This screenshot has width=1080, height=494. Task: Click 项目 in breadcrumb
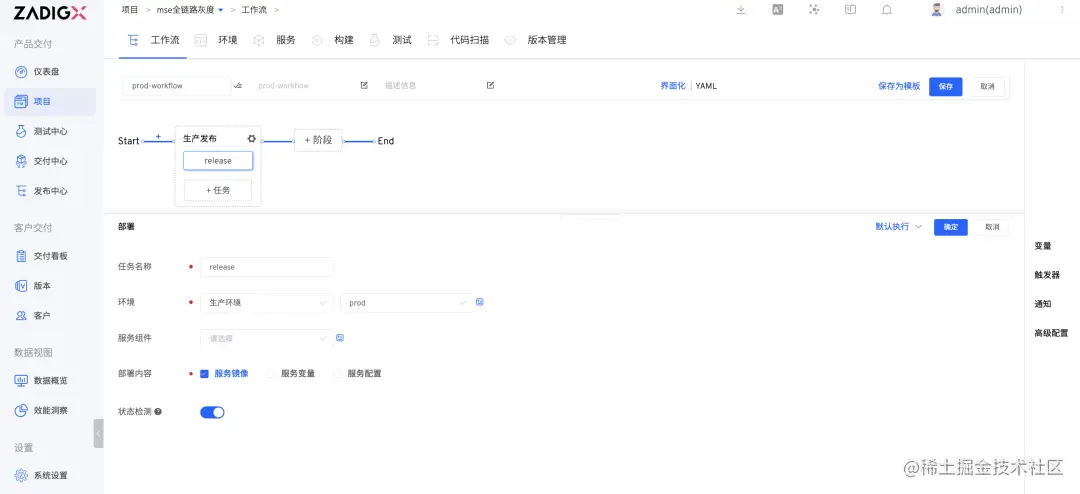tap(130, 10)
